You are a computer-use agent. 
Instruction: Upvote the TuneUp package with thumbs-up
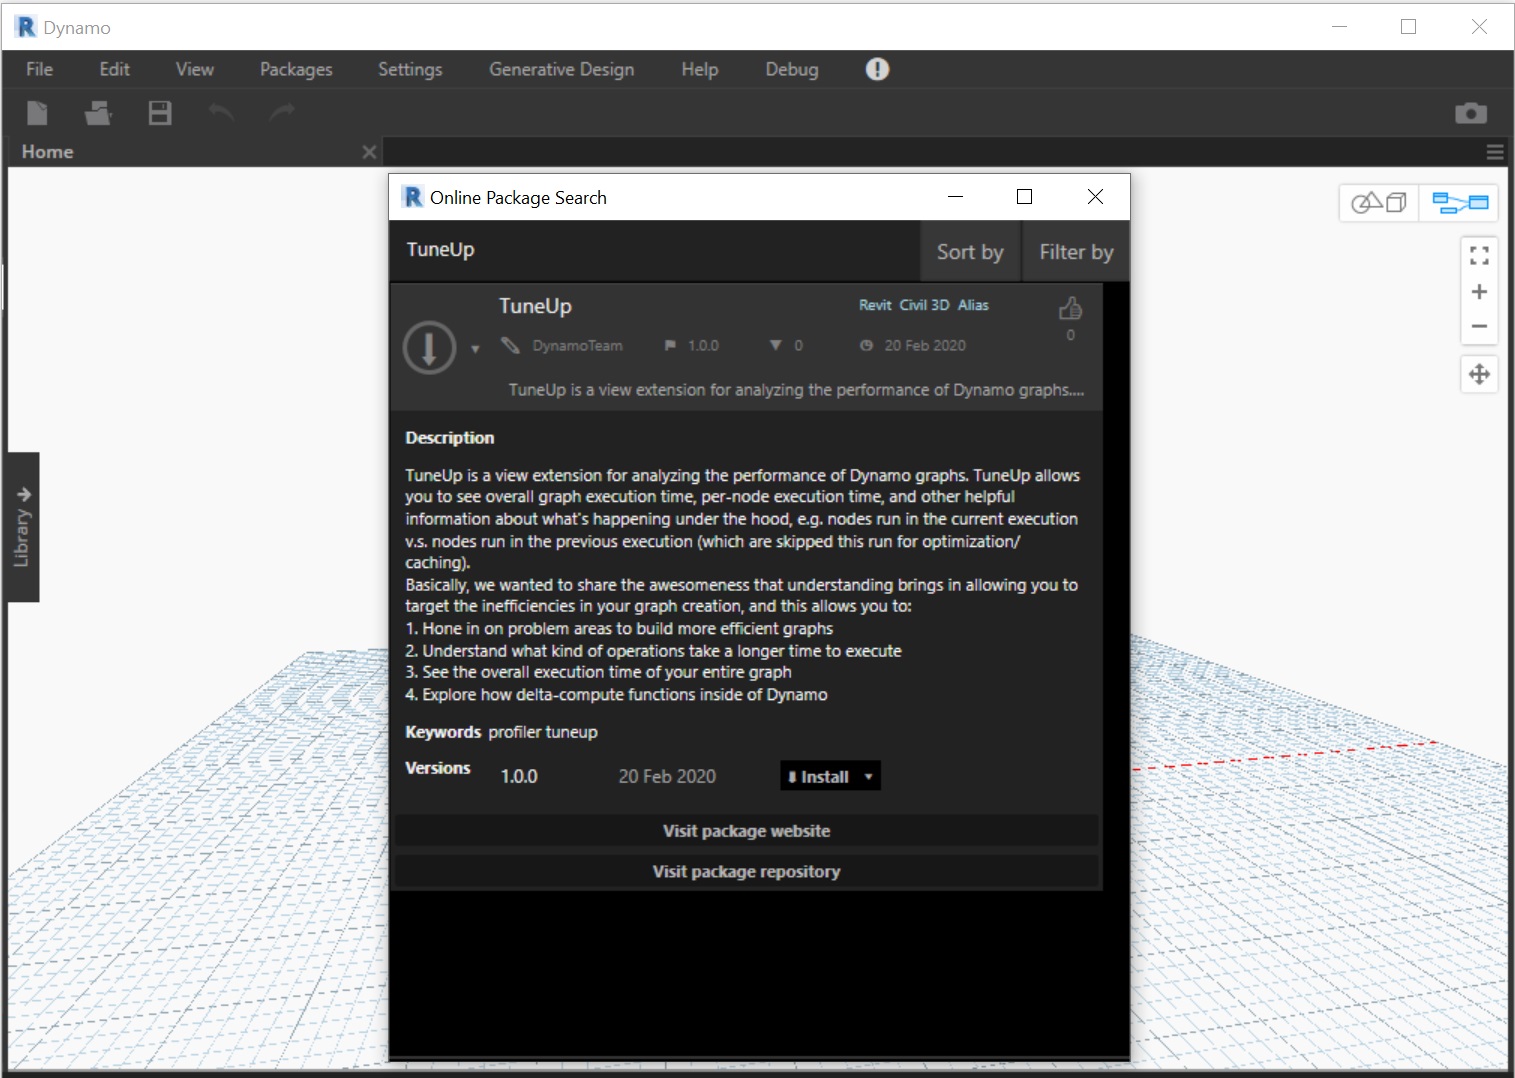[x=1070, y=308]
